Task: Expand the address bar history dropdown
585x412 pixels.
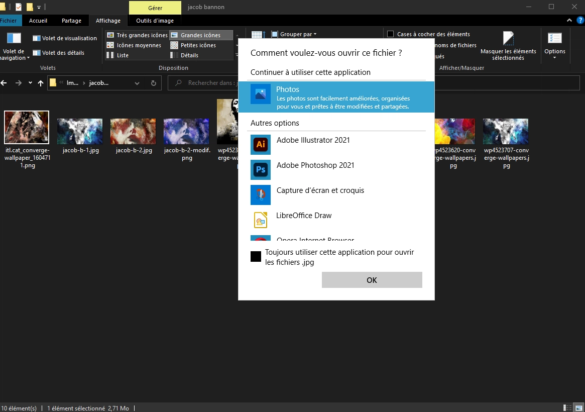Action: pos(137,83)
